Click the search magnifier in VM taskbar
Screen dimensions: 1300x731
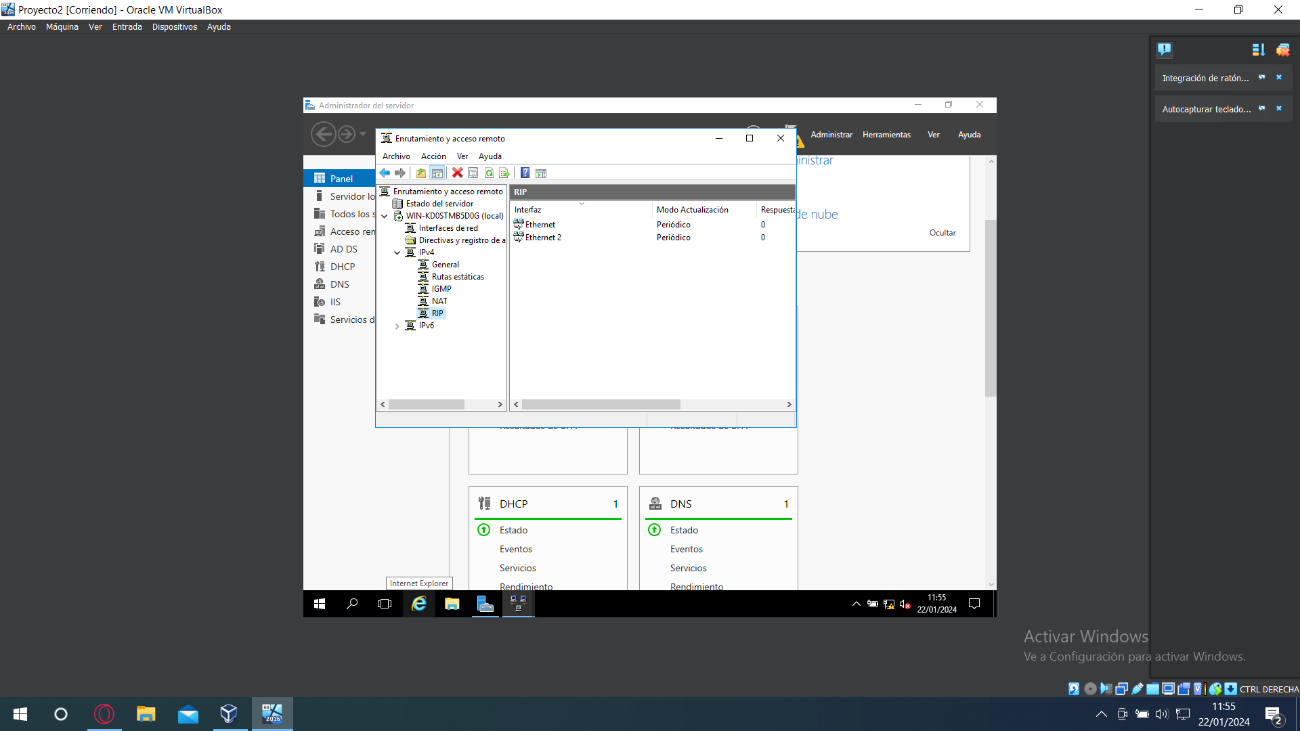(x=352, y=604)
